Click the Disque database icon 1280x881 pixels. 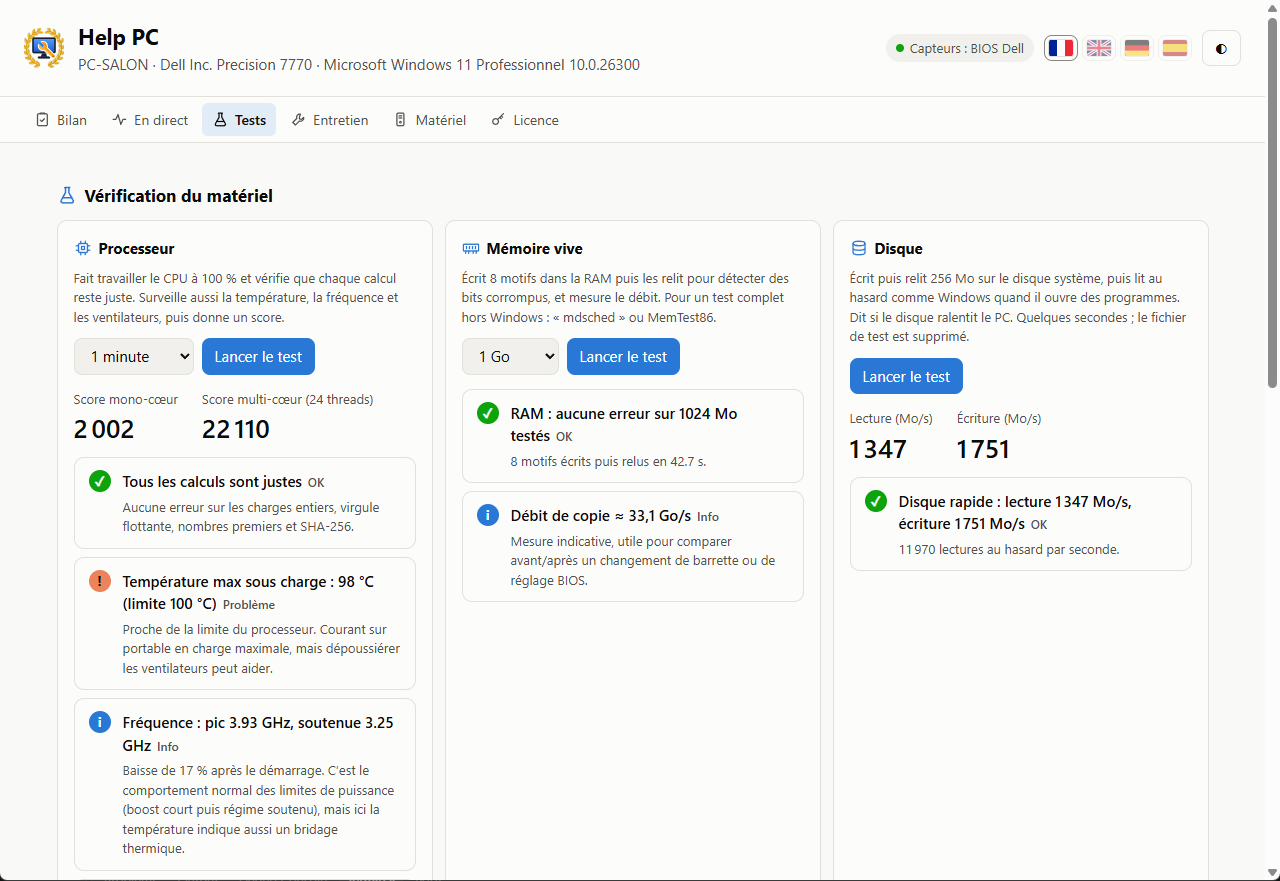pyautogui.click(x=858, y=248)
